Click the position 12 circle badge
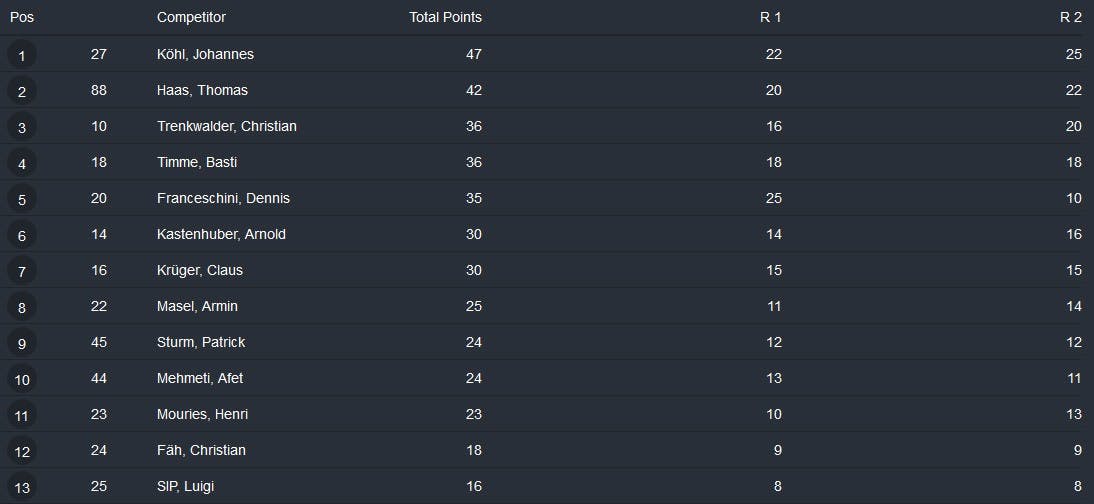Screen dimensions: 1094x504 click(x=22, y=451)
